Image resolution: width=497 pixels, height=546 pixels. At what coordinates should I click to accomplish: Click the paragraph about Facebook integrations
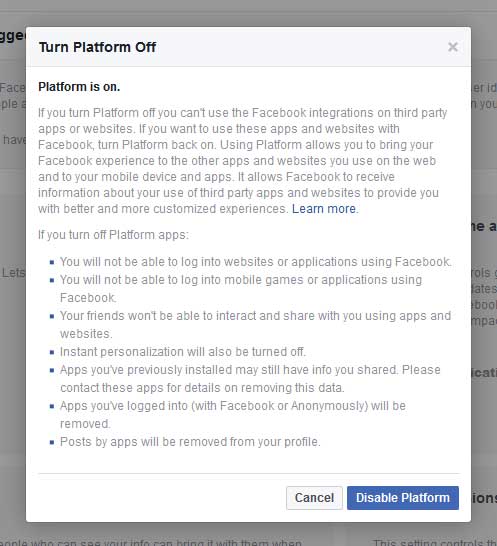(242, 161)
